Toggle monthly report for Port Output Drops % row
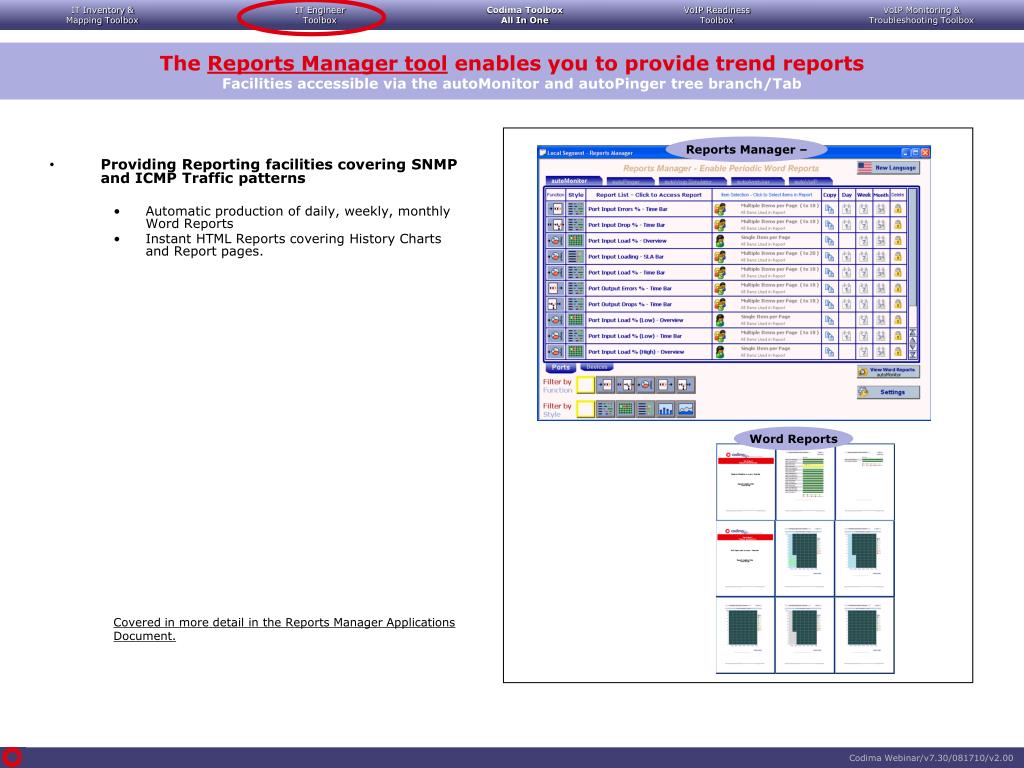 pyautogui.click(x=880, y=304)
